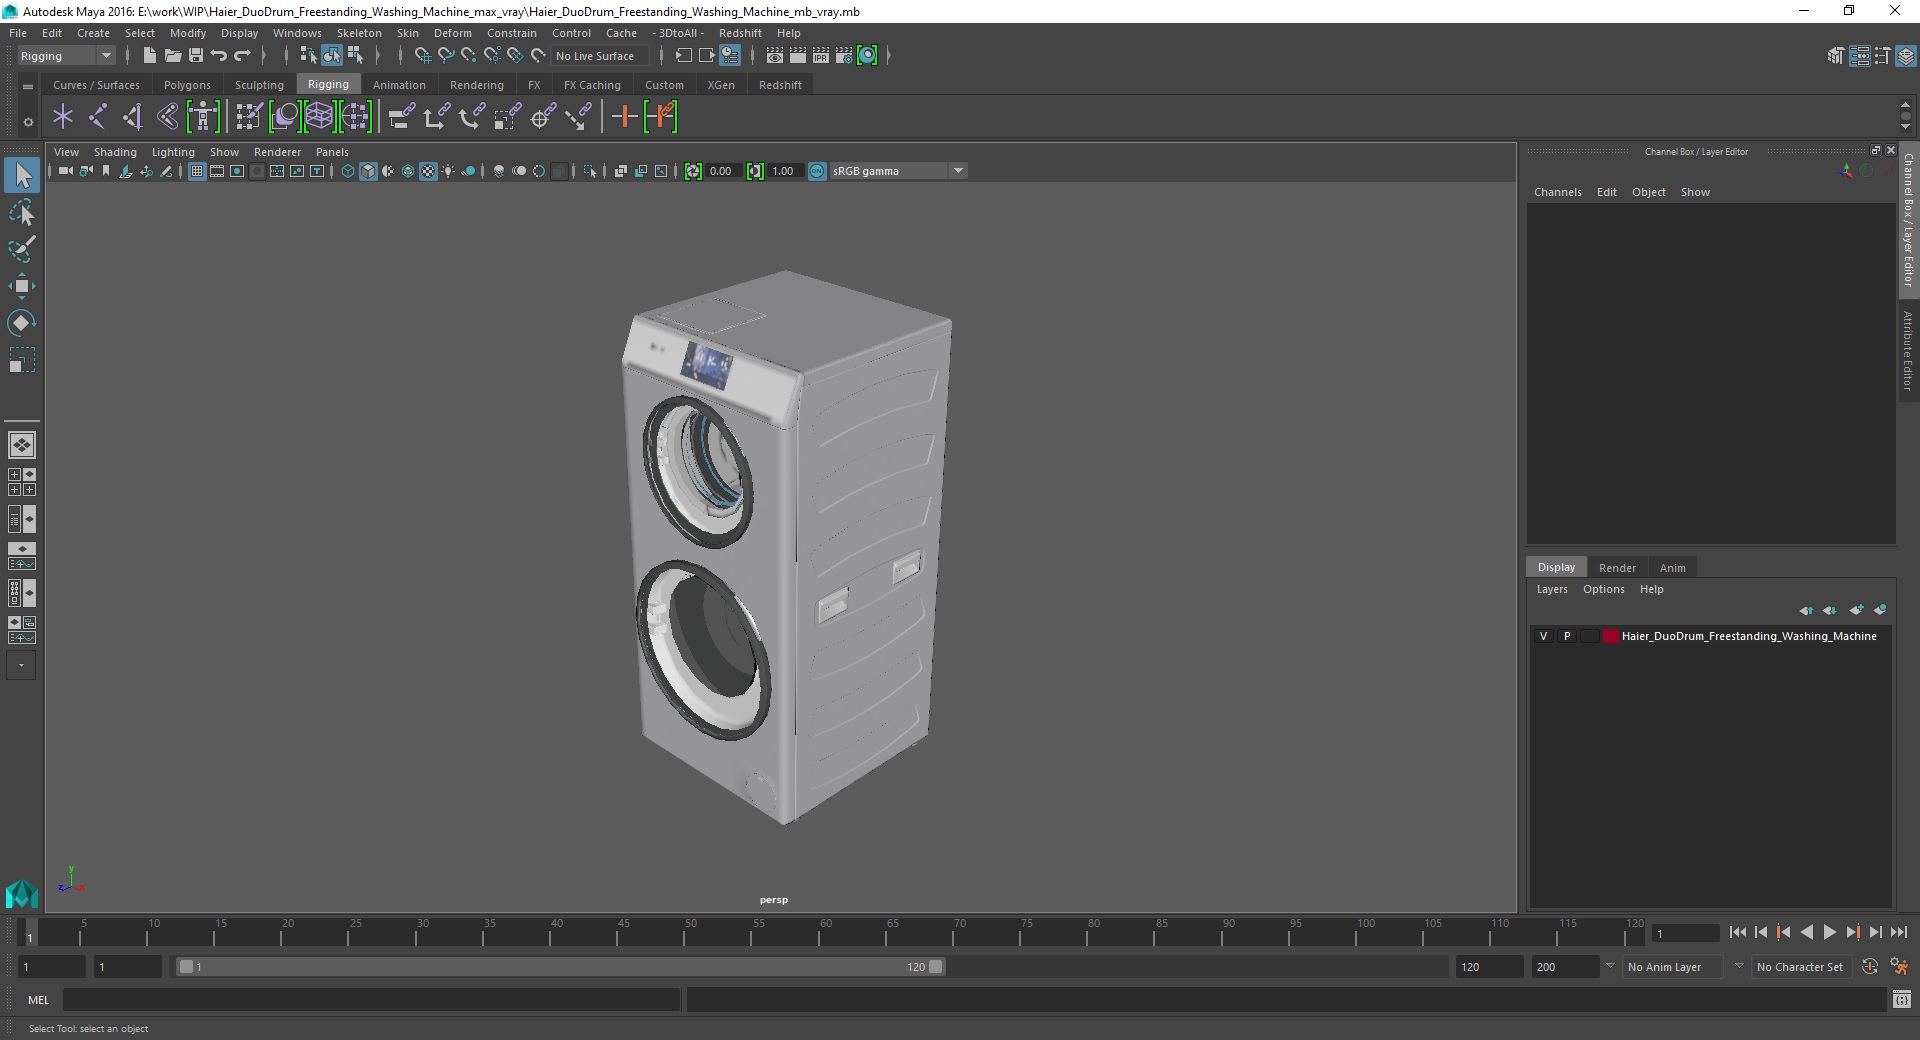Activate the Paint selection tool
The height and width of the screenshot is (1040, 1920).
pyautogui.click(x=22, y=249)
